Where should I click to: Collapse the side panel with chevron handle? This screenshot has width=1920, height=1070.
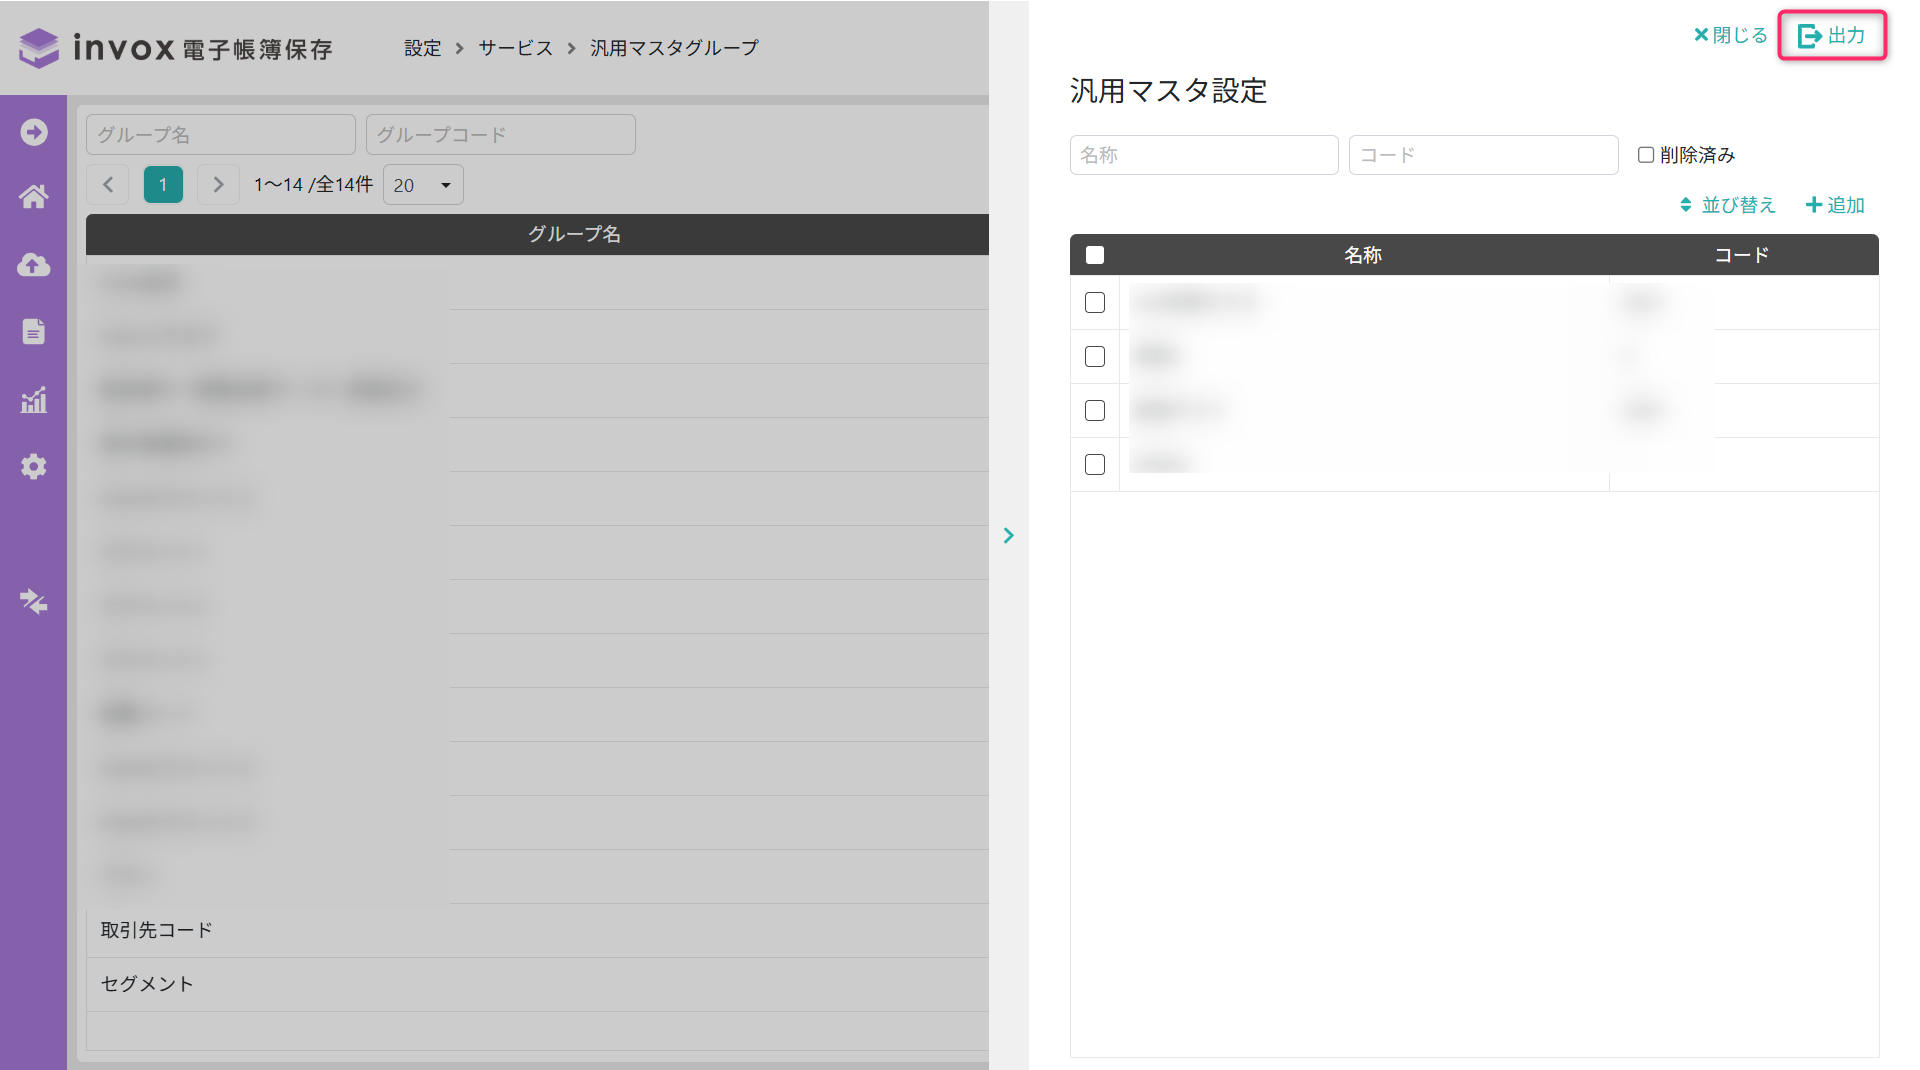pos(1008,536)
